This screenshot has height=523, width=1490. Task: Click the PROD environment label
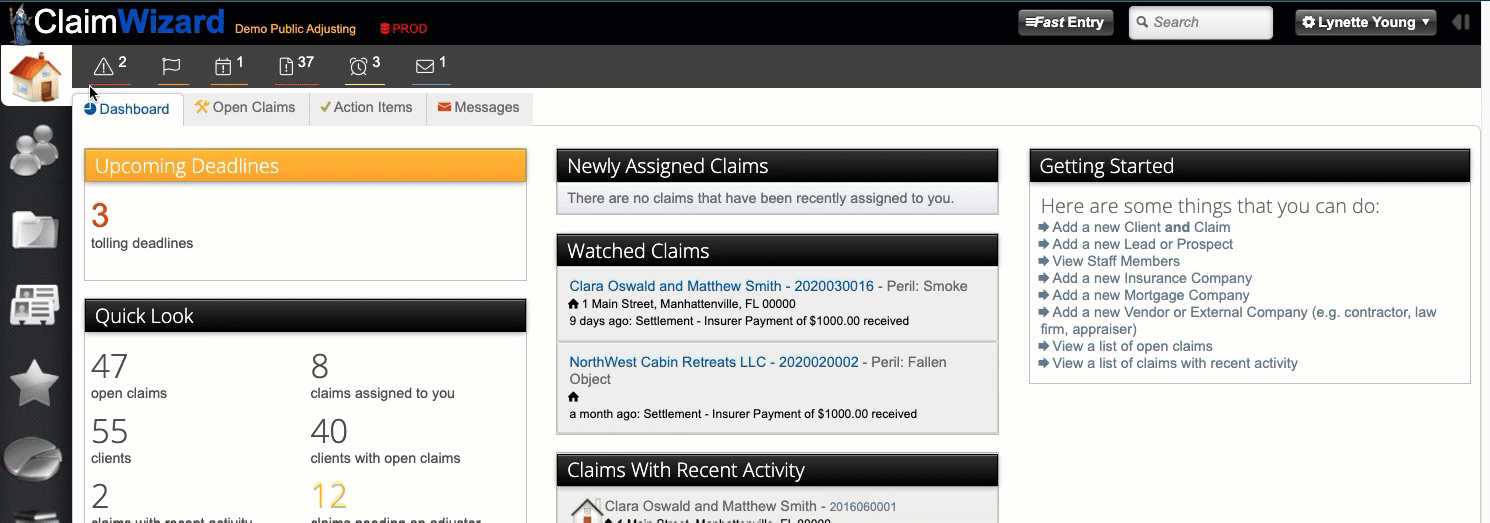[x=404, y=29]
